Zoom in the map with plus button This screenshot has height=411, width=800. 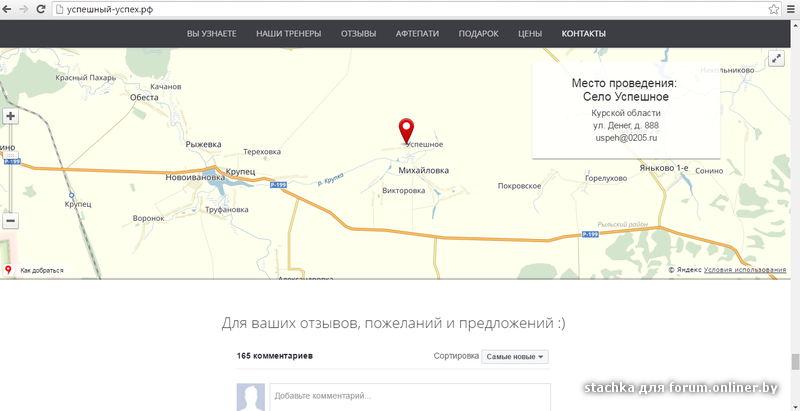click(10, 116)
